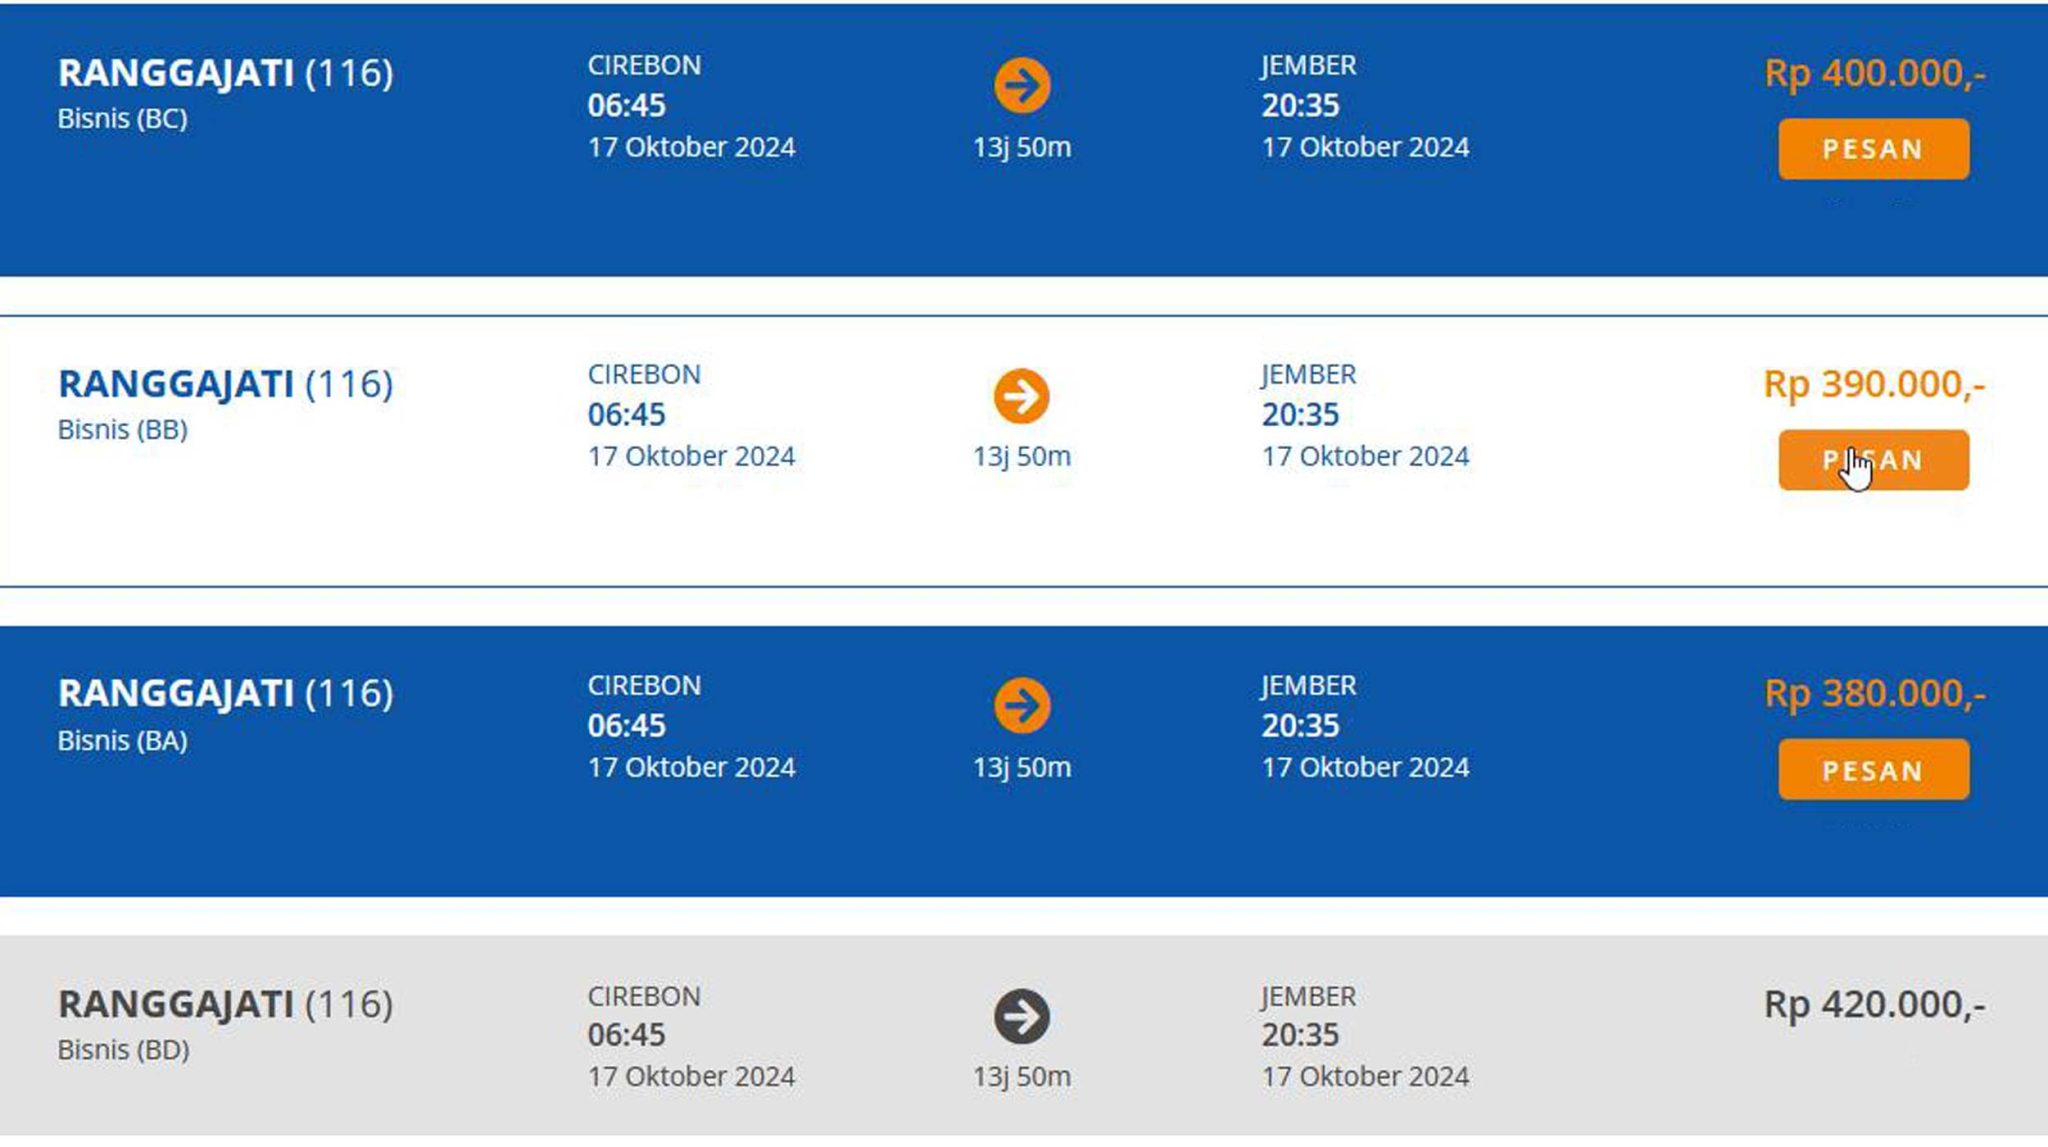Click the orange arrow icon in Bisnis (BB) row
Screen dimensions: 2048x1147
click(1021, 396)
